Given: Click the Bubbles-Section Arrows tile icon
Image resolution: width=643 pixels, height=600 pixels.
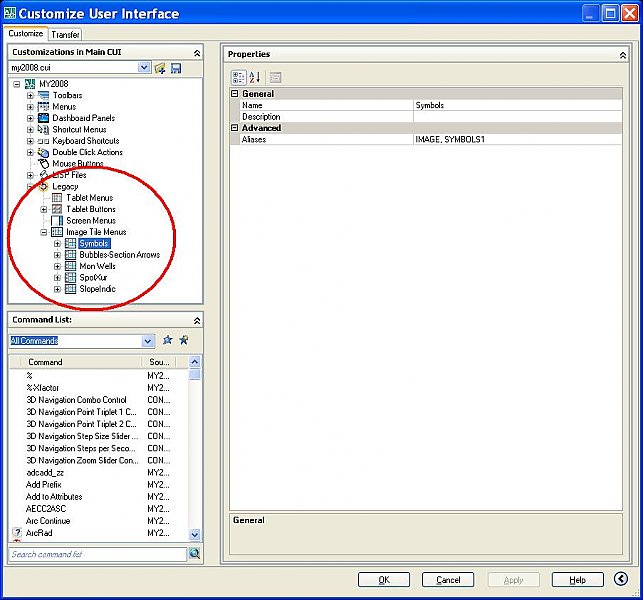Looking at the screenshot, I should coord(71,255).
